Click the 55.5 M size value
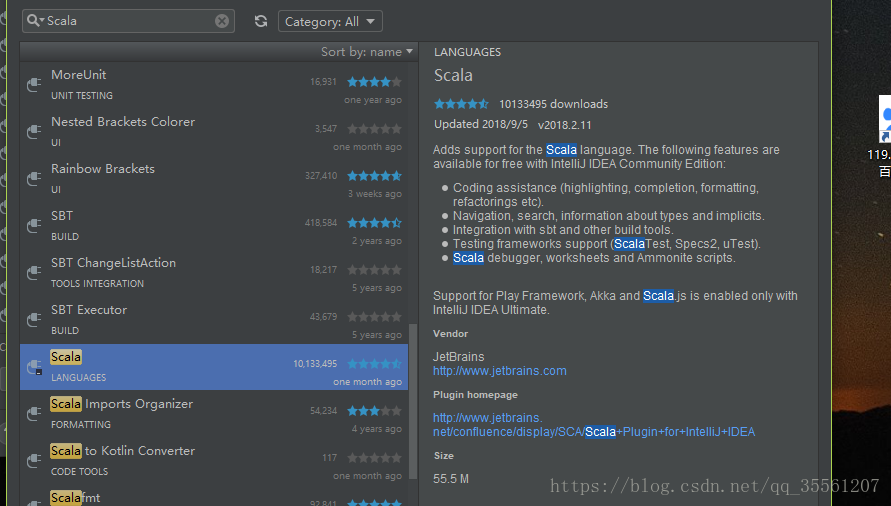This screenshot has width=891, height=506. (x=451, y=479)
